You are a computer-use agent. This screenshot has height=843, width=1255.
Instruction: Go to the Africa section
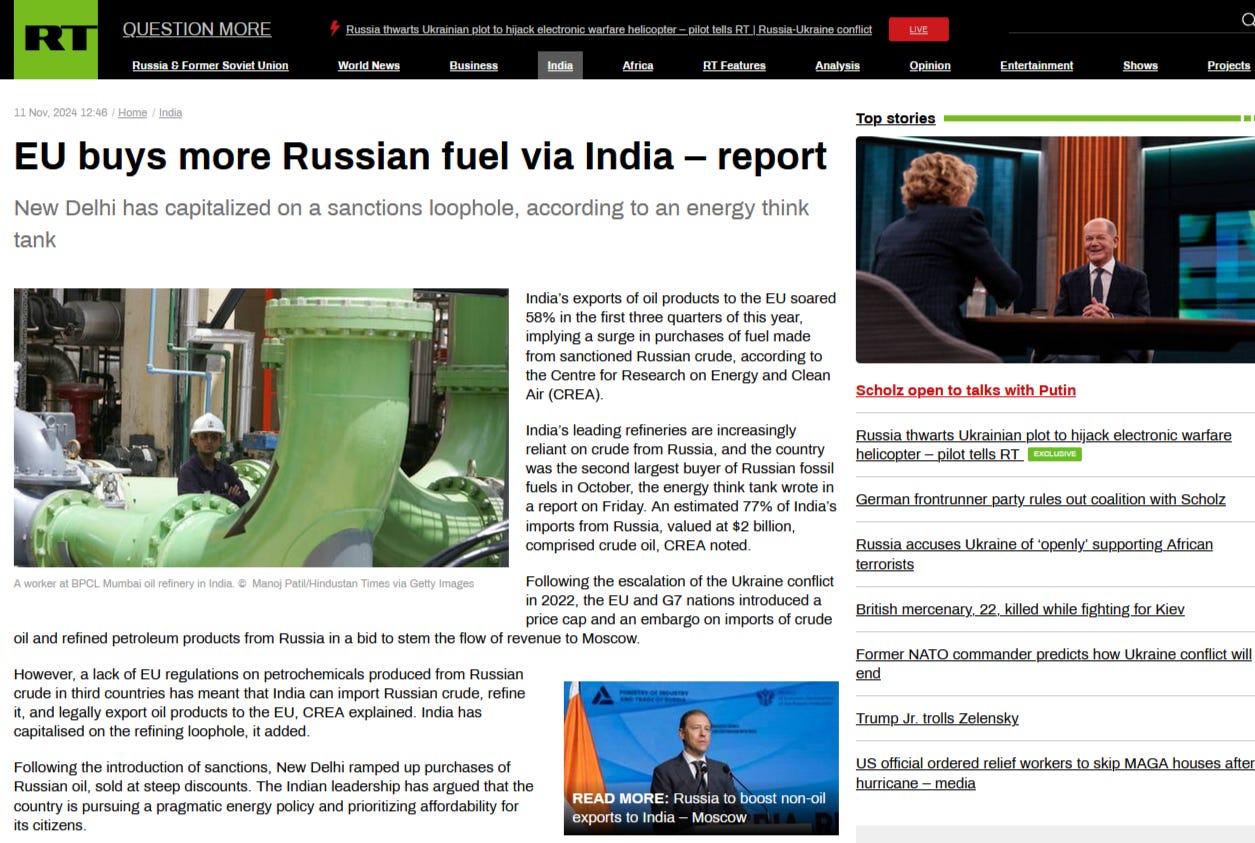point(638,66)
